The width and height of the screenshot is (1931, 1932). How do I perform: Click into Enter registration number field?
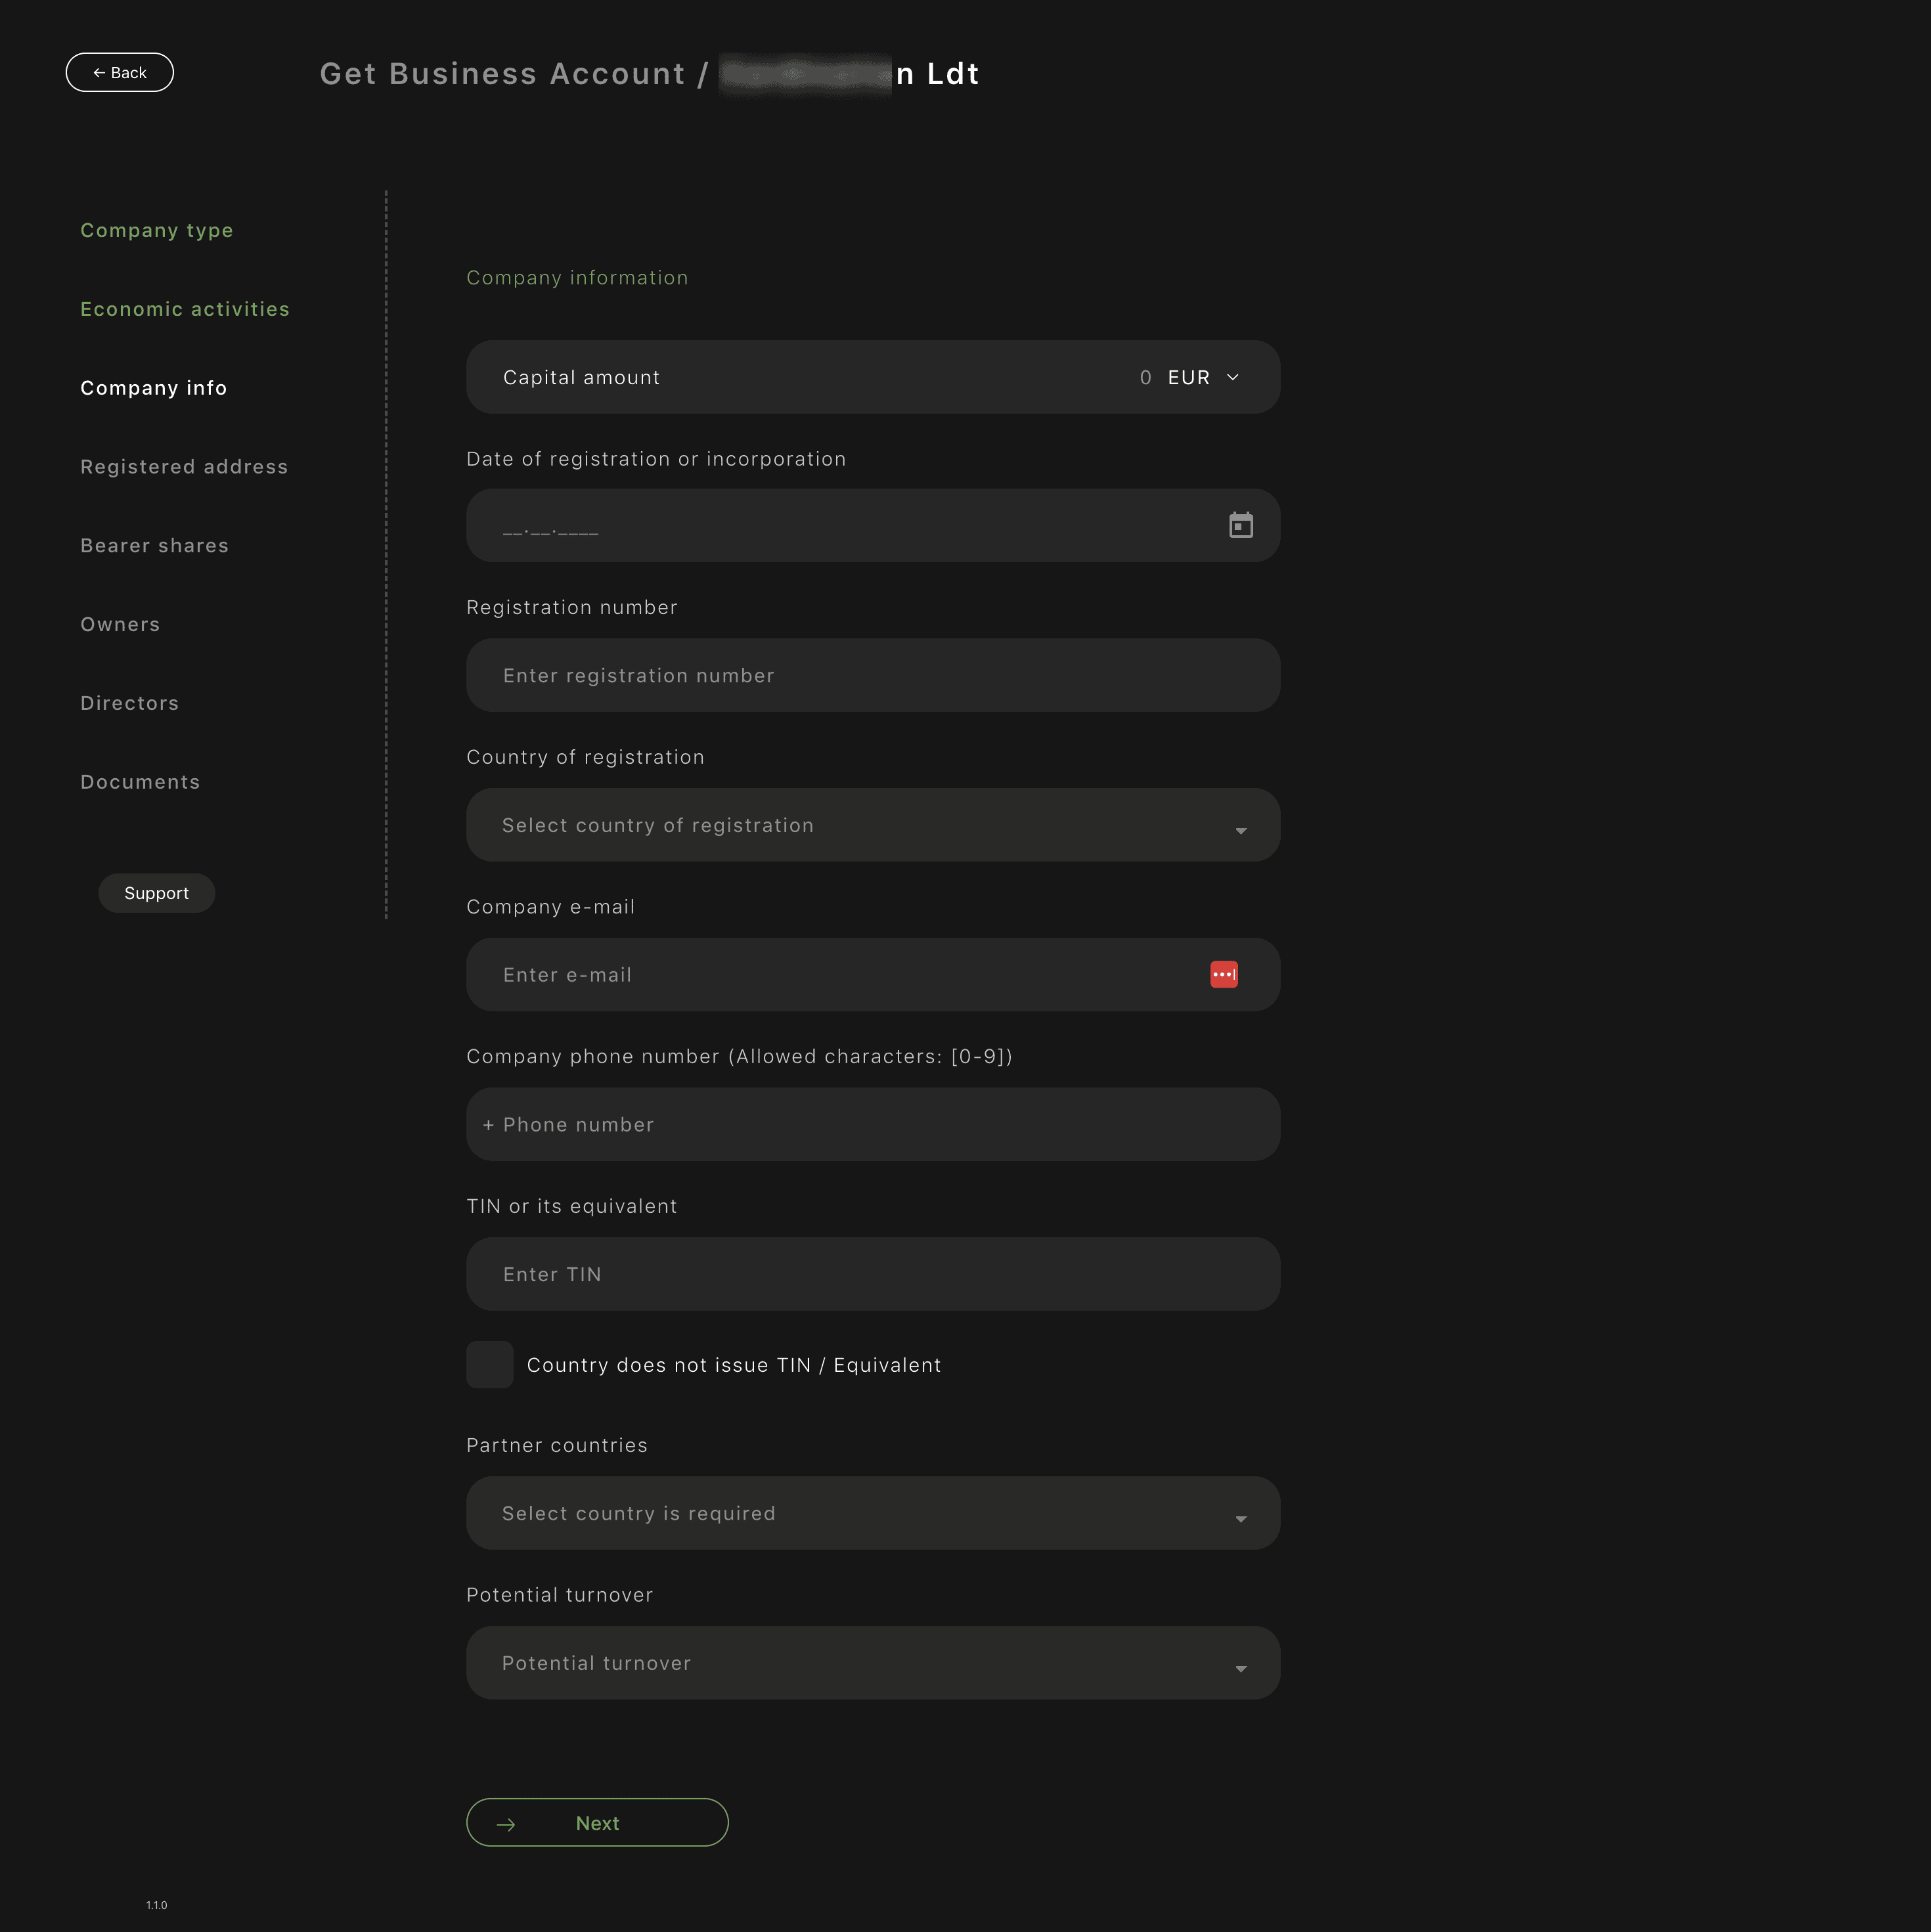coord(872,676)
